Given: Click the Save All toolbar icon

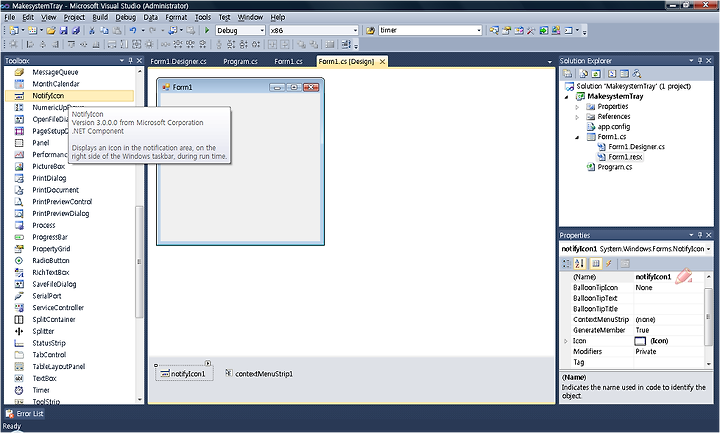Looking at the screenshot, I should 76,30.
